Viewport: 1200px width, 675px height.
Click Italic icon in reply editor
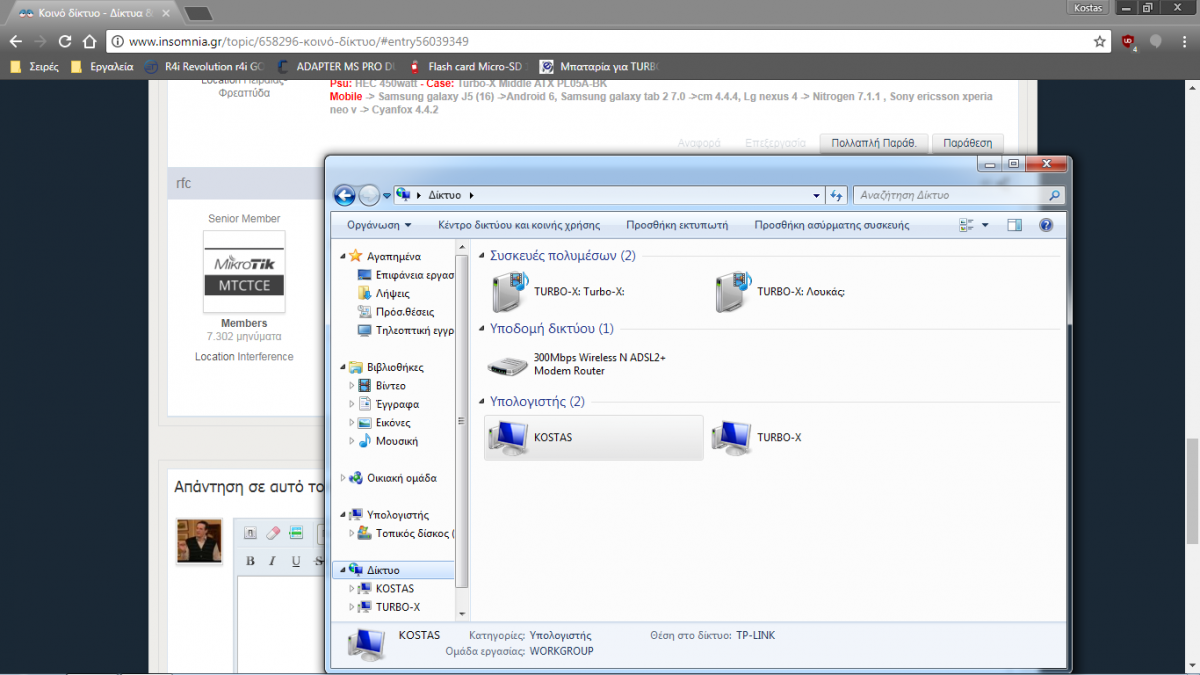273,561
